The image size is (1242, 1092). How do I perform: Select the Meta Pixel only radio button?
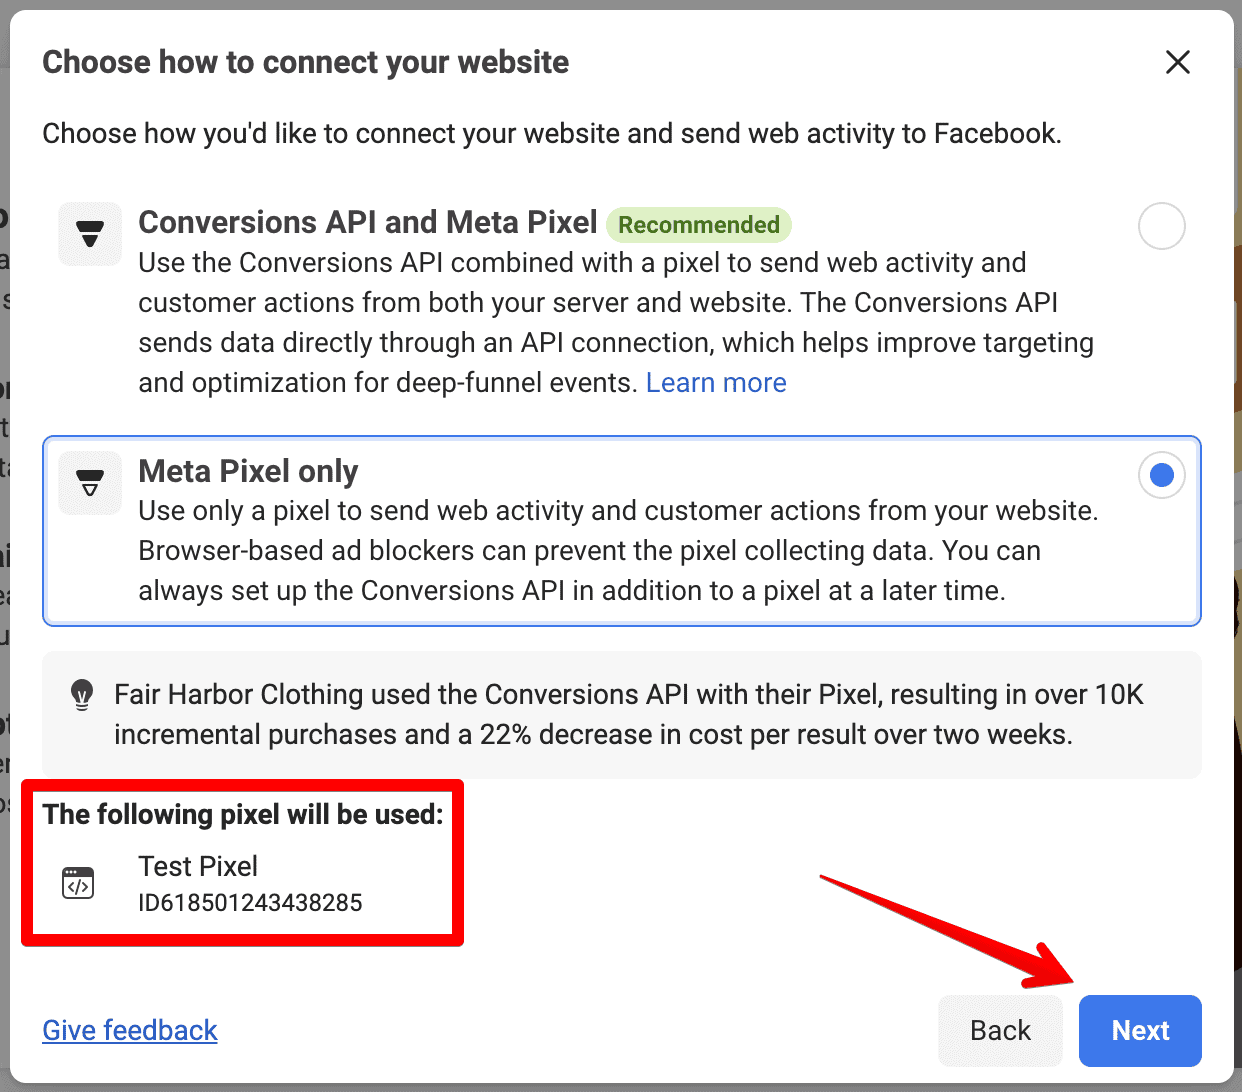(x=1161, y=475)
